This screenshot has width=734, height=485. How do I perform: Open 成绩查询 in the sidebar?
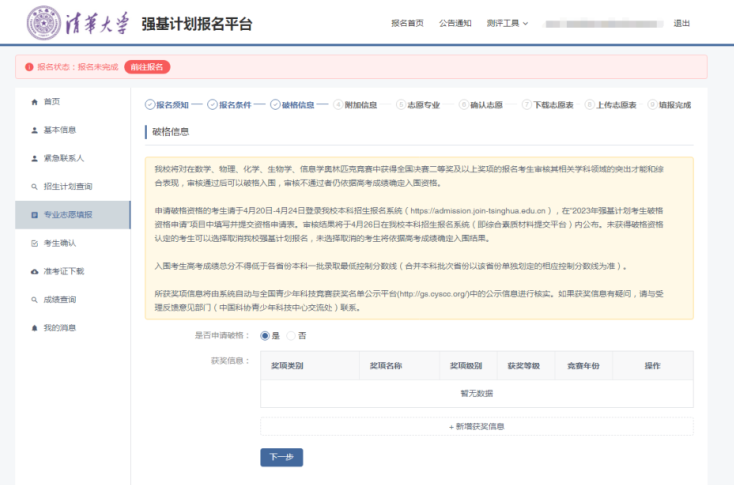coord(73,300)
